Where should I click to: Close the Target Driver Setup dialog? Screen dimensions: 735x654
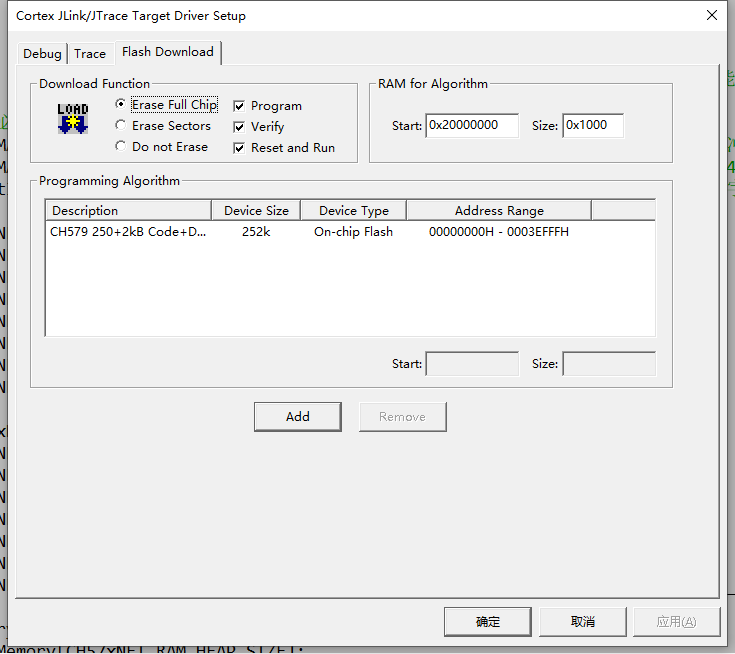[x=711, y=16]
